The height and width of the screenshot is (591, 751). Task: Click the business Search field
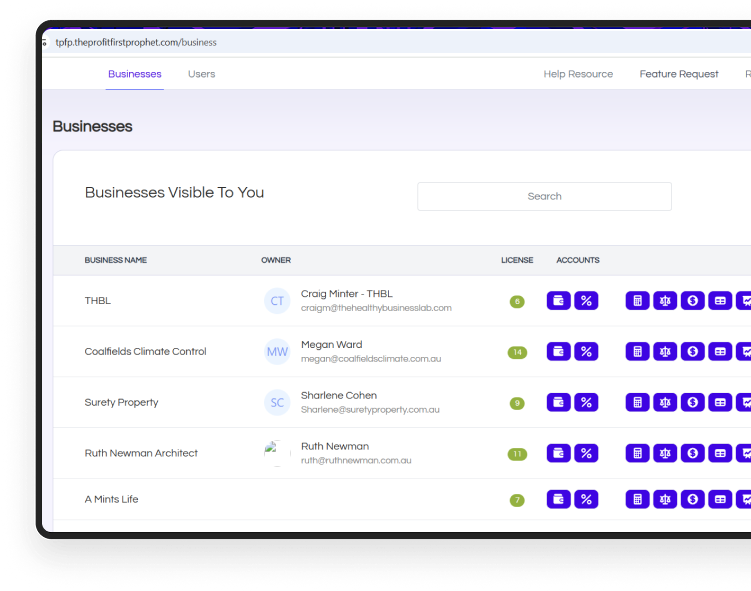tap(544, 196)
